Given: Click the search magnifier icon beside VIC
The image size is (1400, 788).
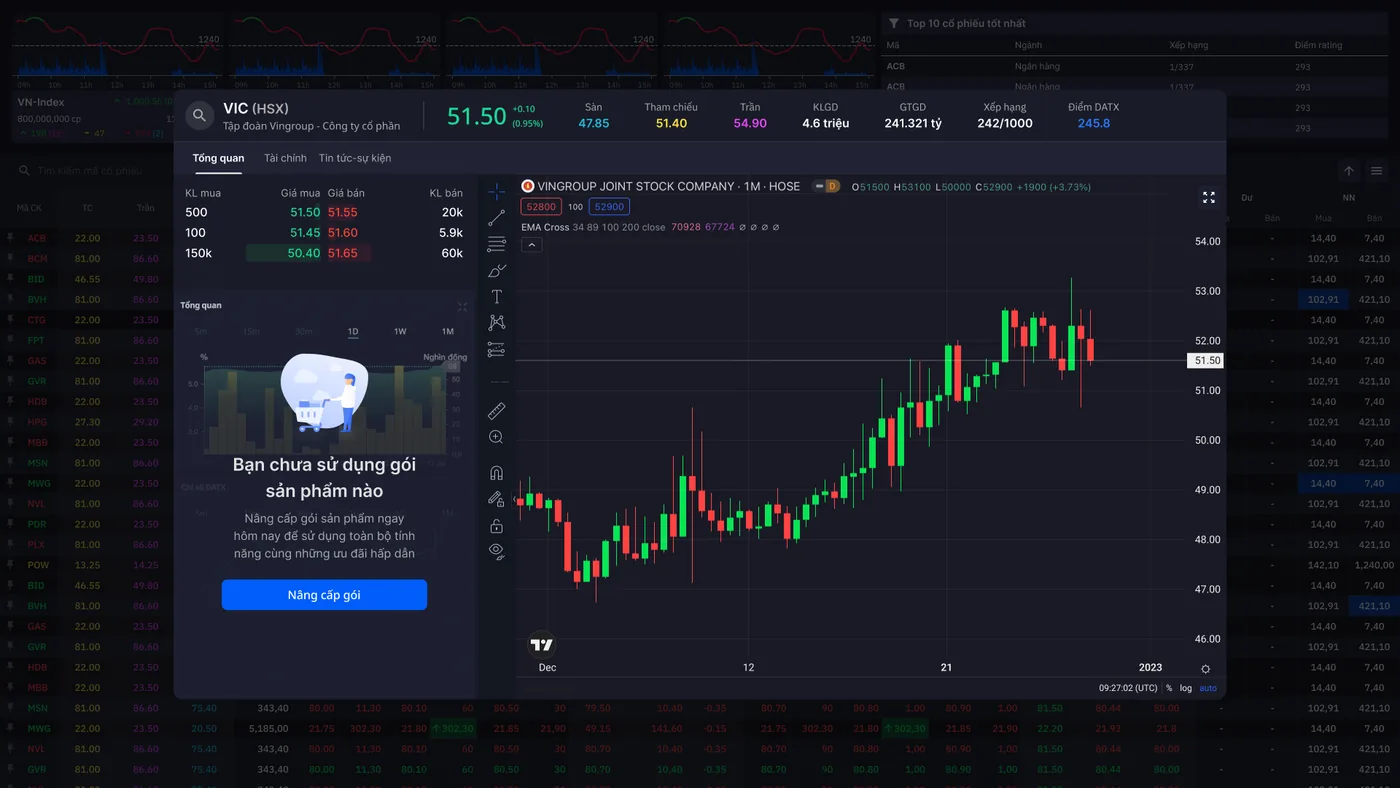Looking at the screenshot, I should tap(199, 116).
